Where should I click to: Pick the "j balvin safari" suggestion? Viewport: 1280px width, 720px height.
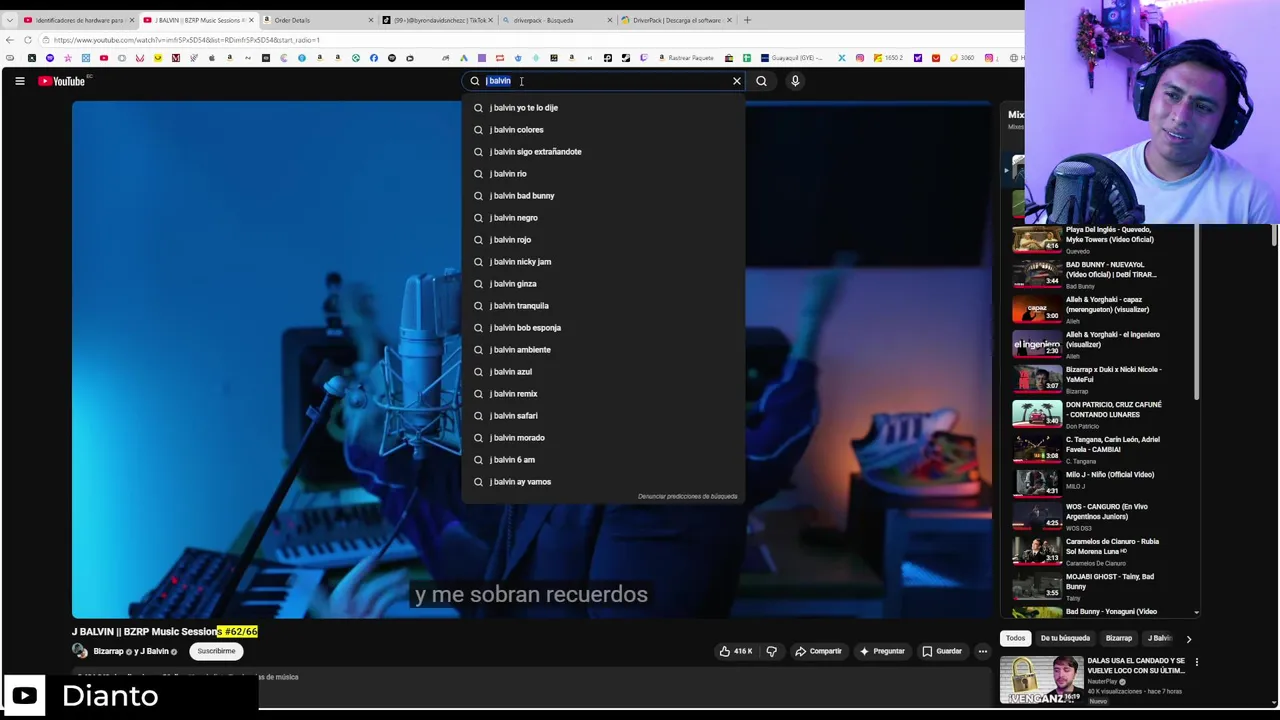click(604, 416)
